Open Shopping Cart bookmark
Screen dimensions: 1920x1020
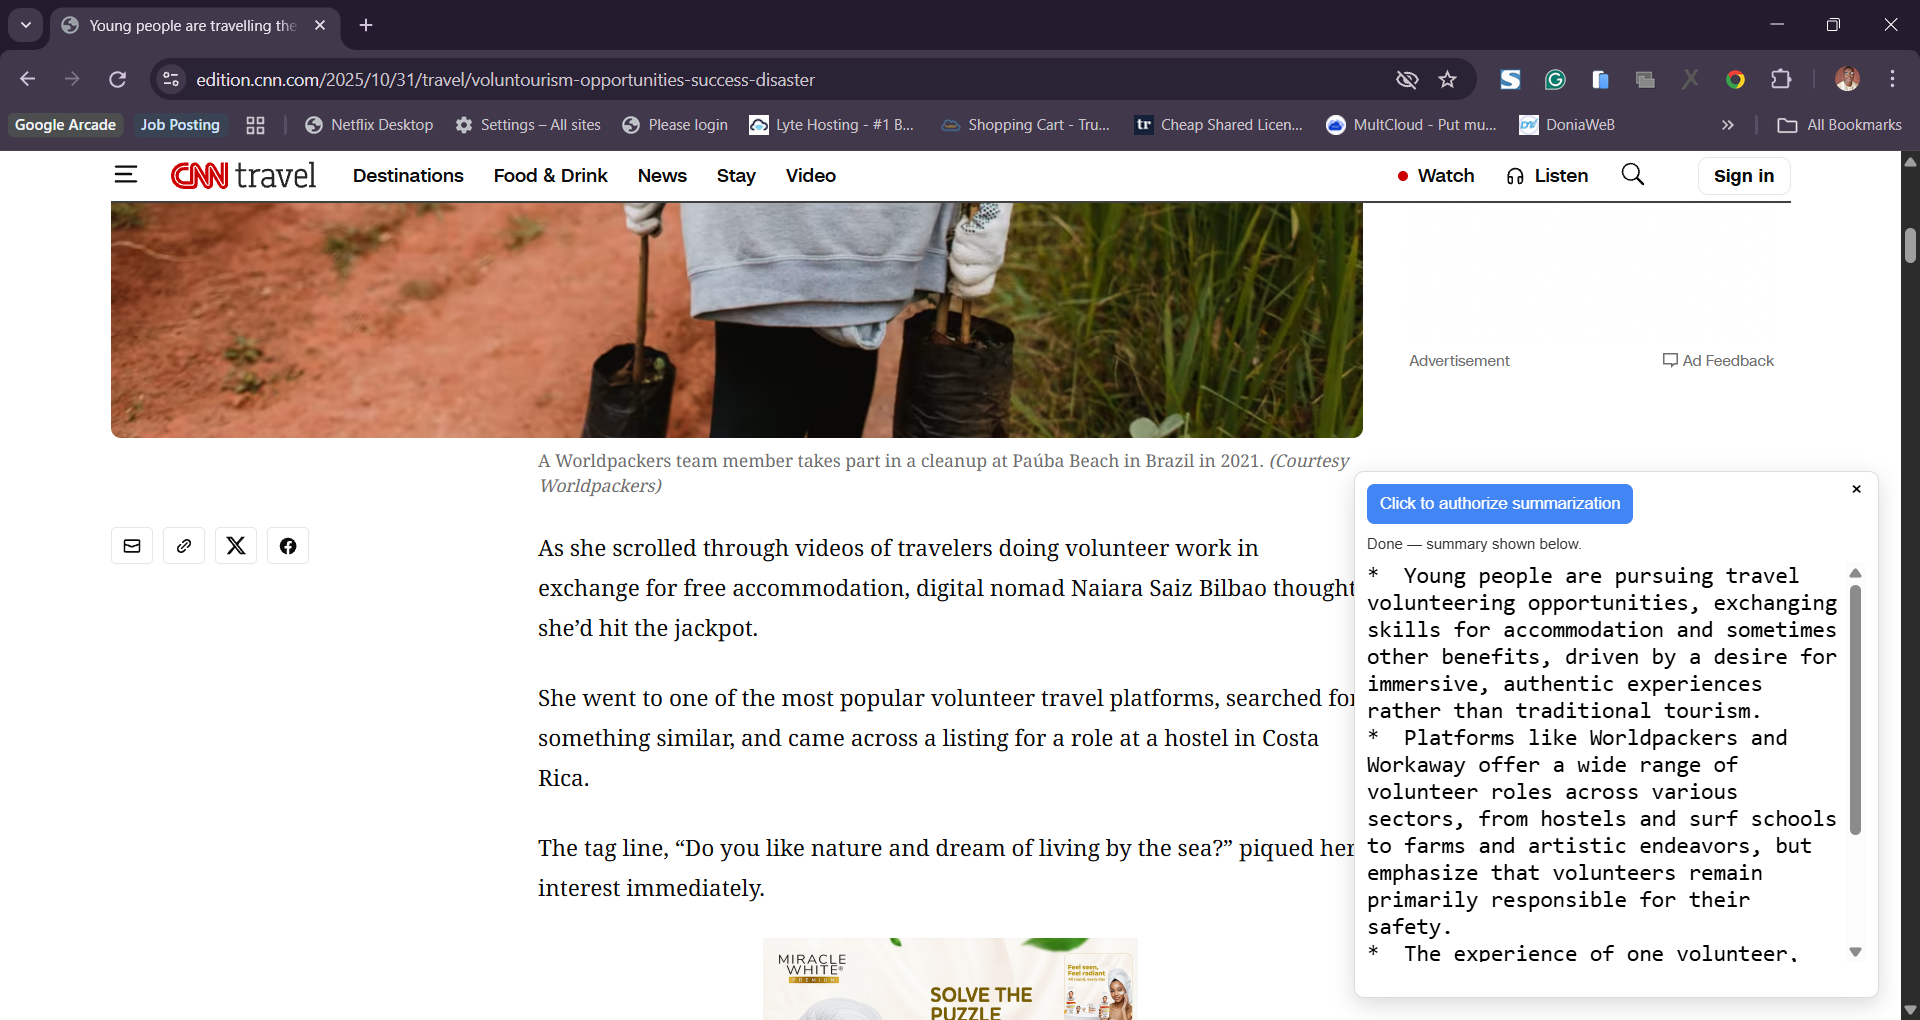click(1026, 125)
